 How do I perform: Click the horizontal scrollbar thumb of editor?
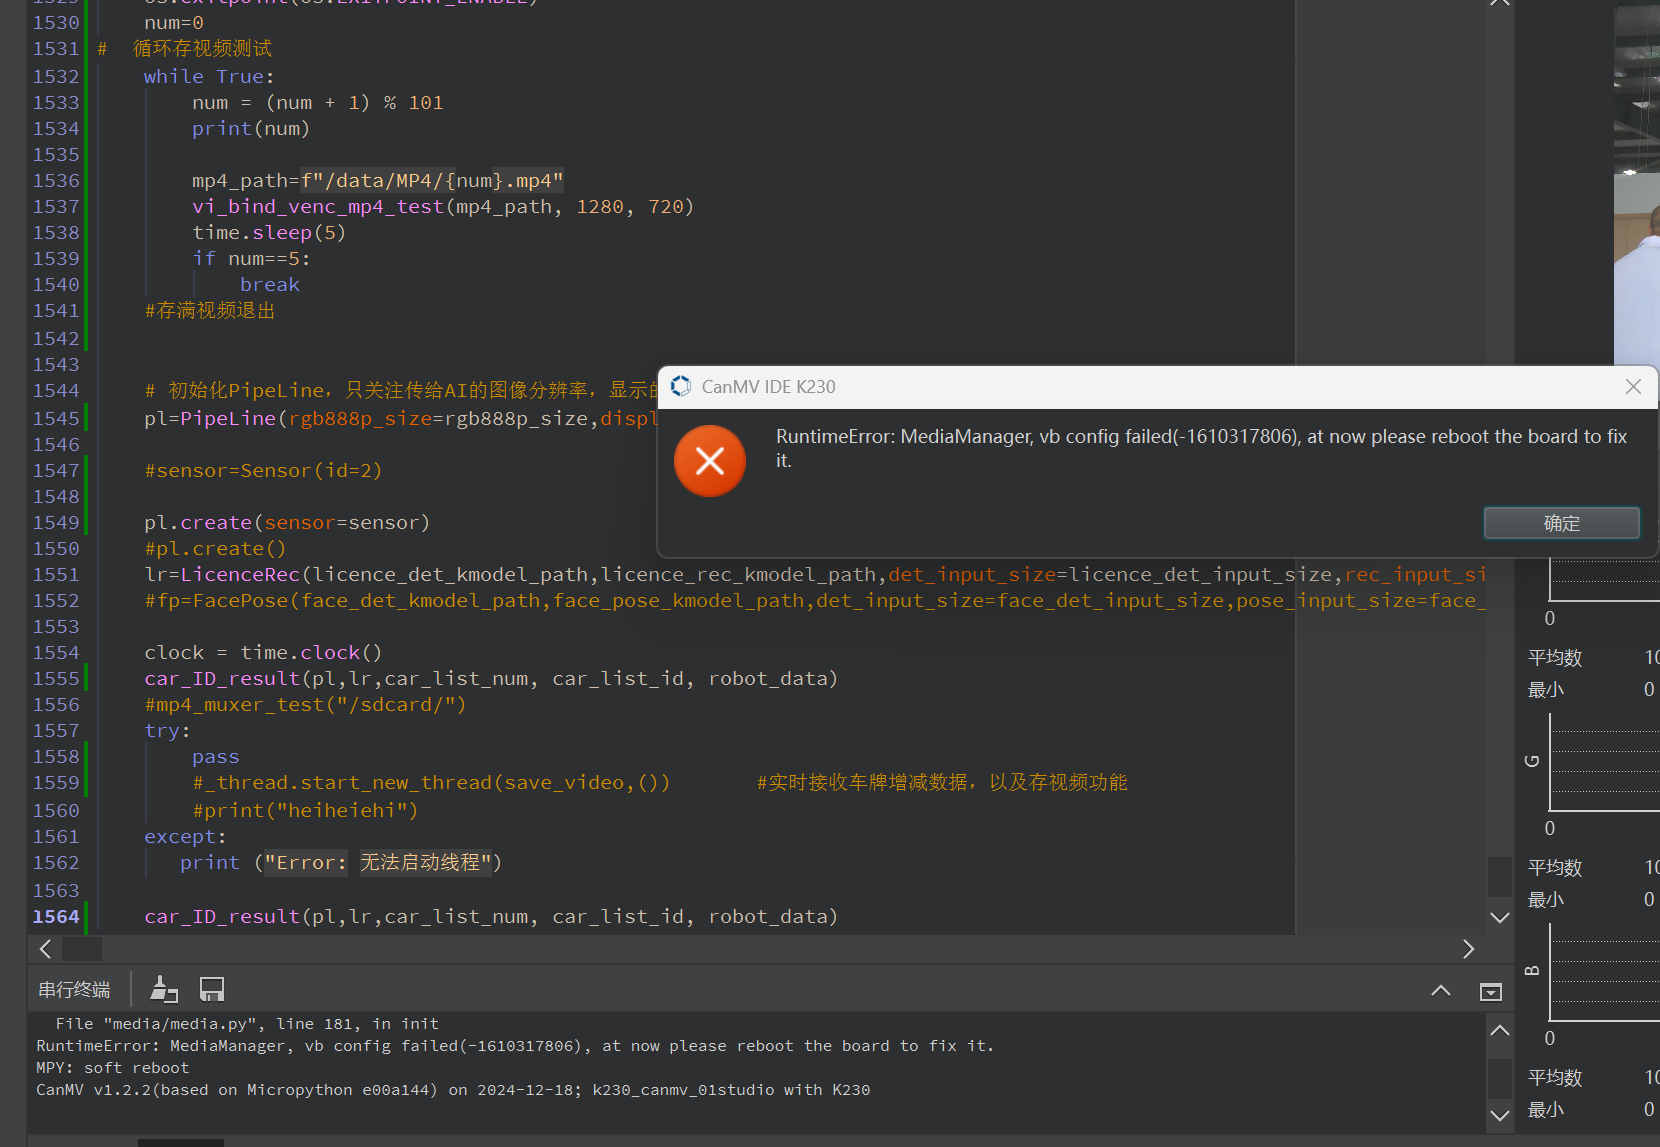(82, 949)
